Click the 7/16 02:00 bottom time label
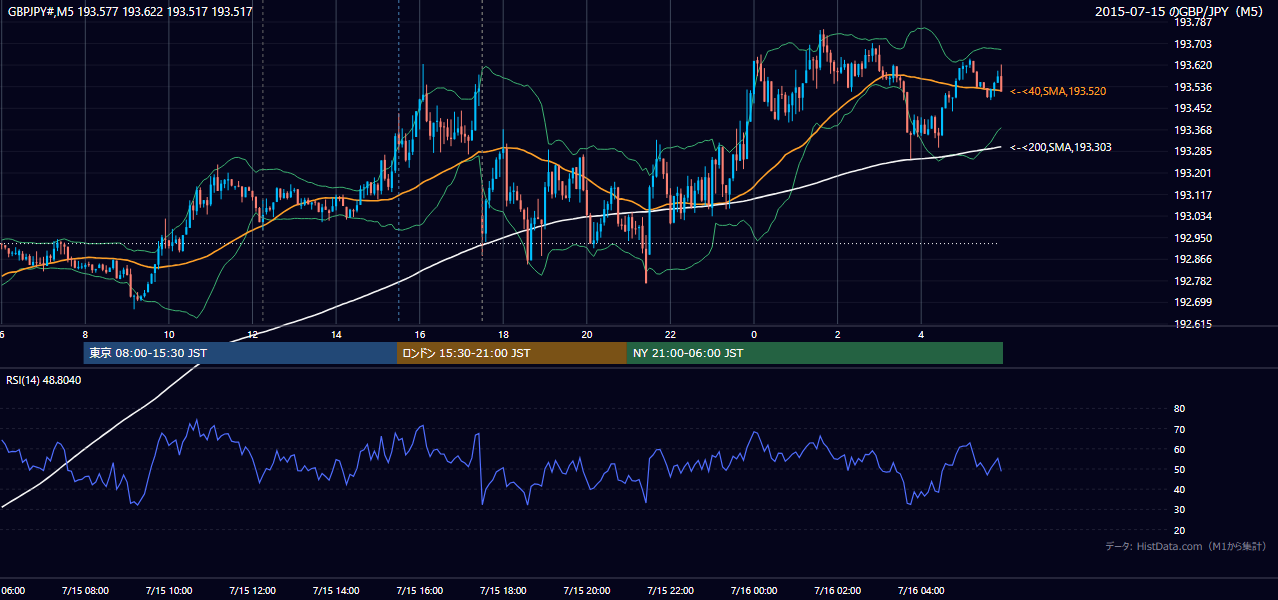This screenshot has height=600, width=1278. (838, 591)
